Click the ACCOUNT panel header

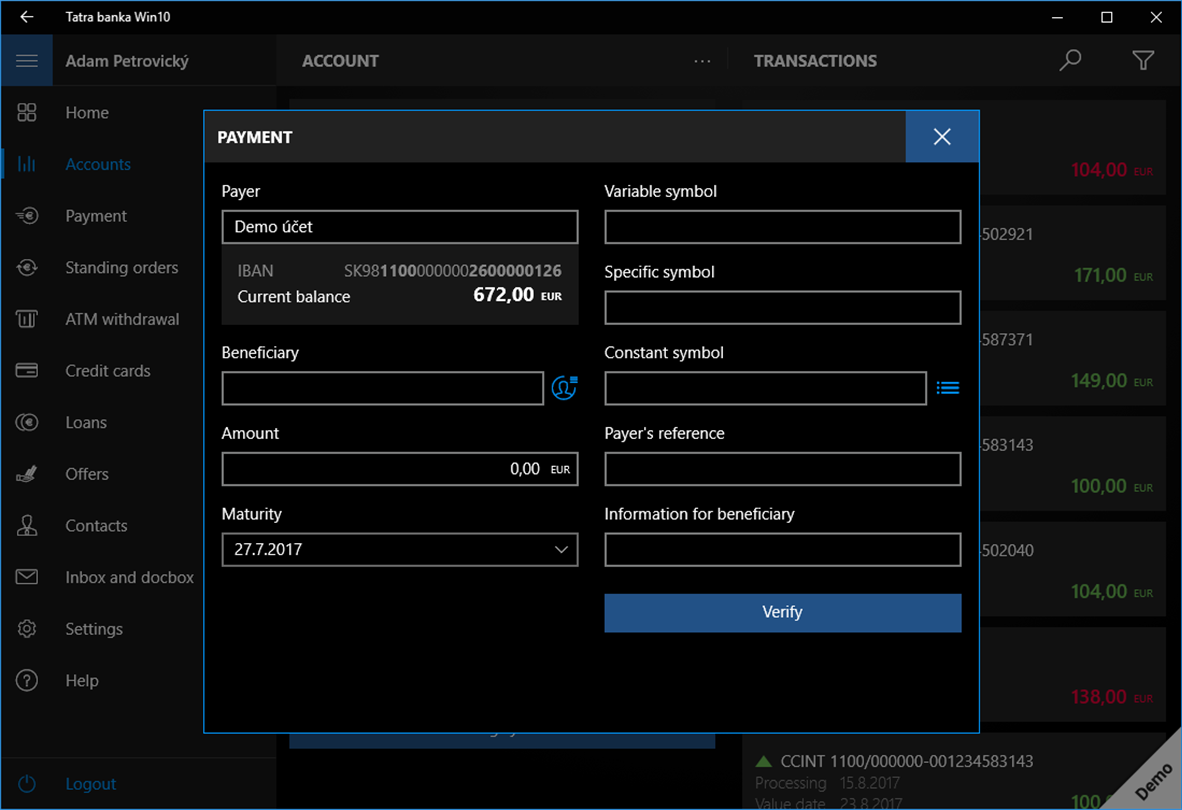(x=340, y=61)
